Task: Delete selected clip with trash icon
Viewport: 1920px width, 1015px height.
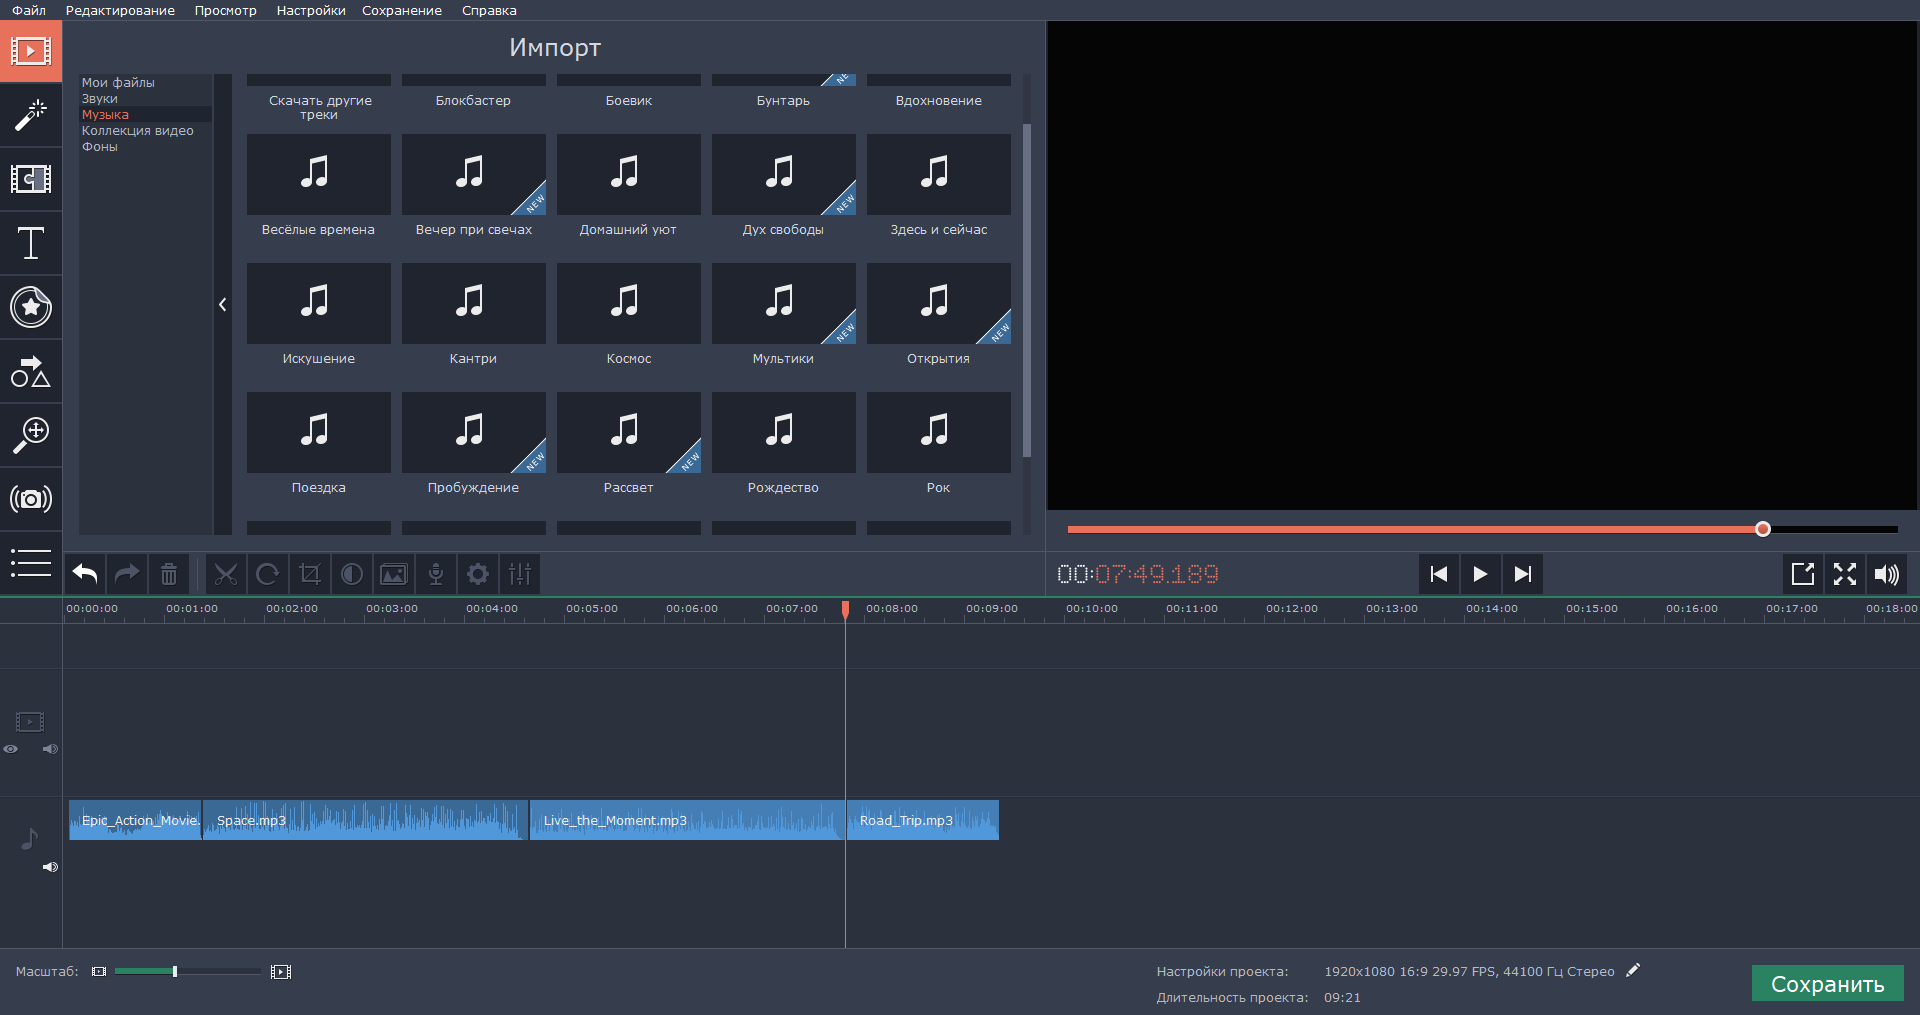Action: coord(169,574)
